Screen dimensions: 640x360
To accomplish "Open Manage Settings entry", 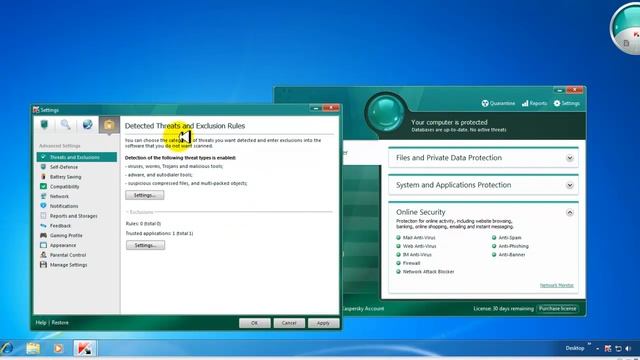I will pyautogui.click(x=69, y=265).
